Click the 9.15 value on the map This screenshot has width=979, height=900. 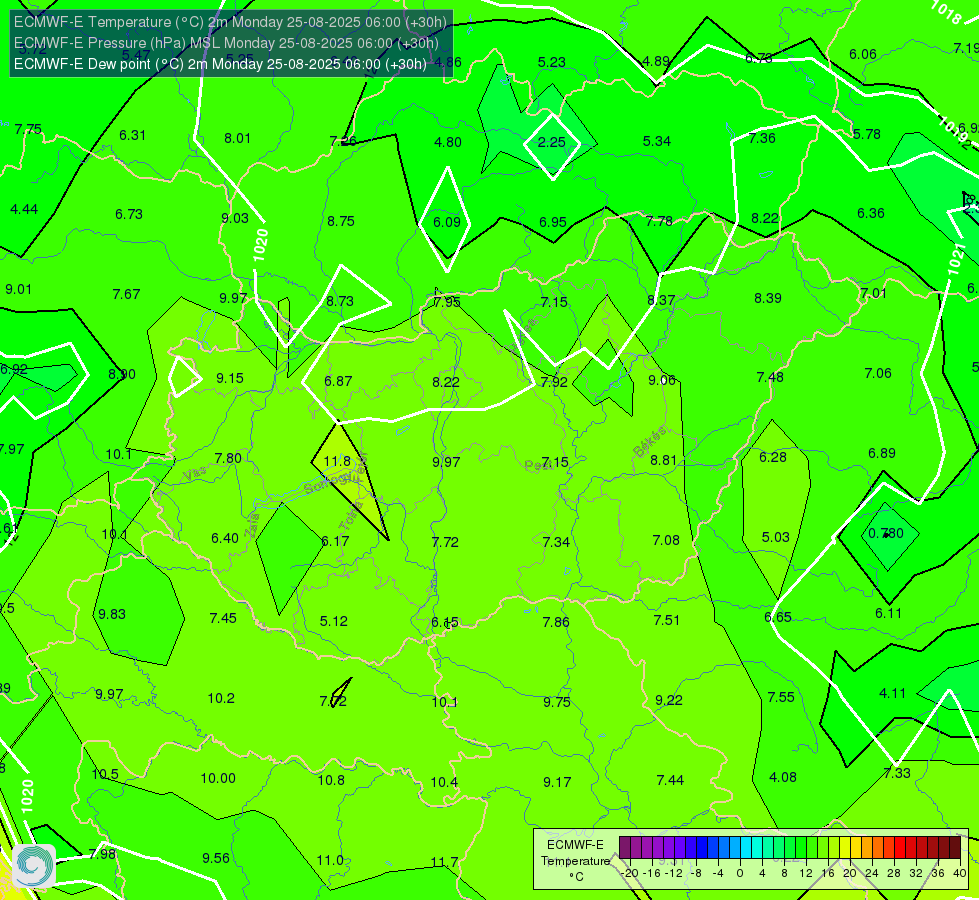point(230,378)
